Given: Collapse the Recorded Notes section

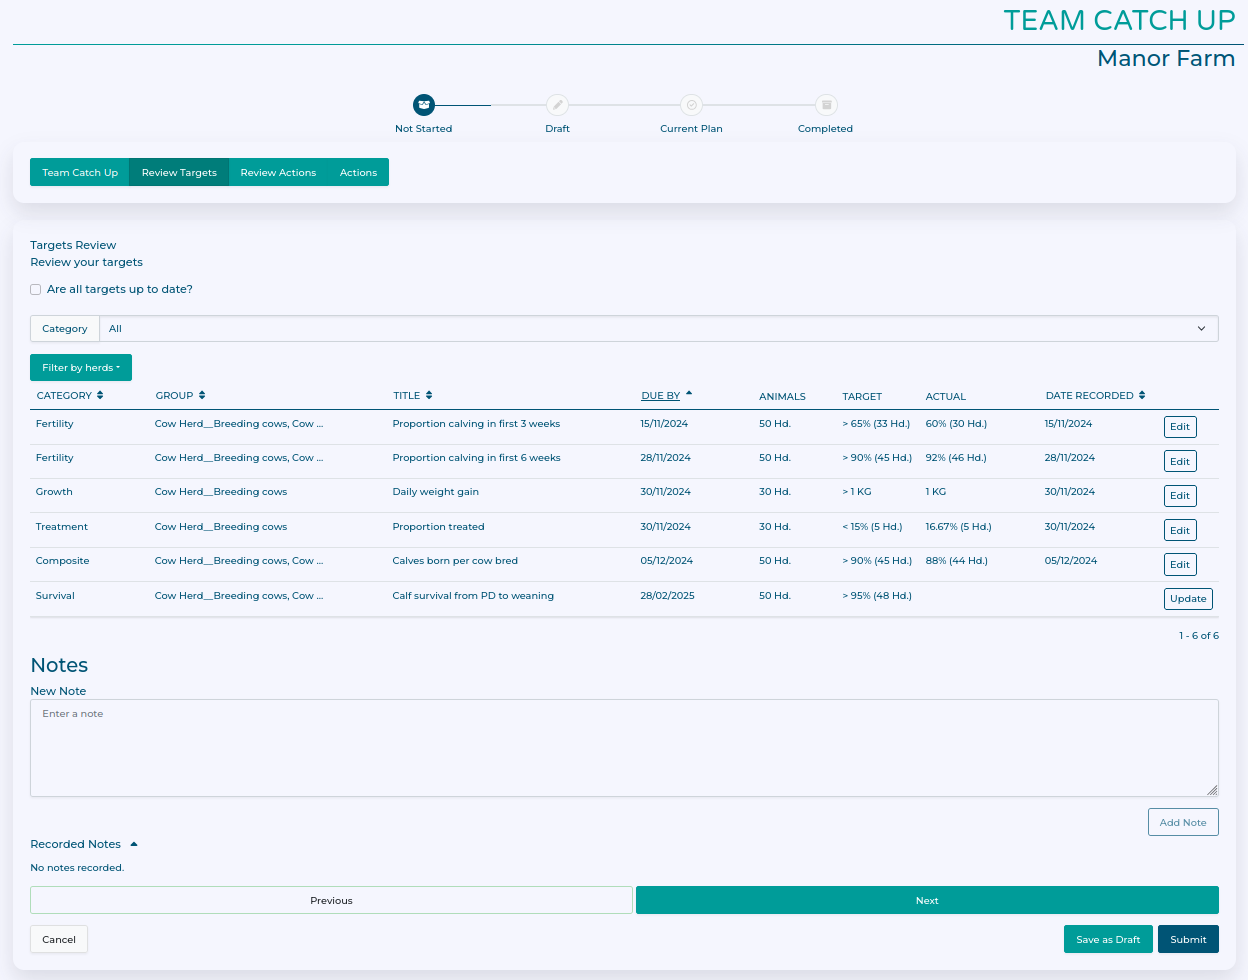Looking at the screenshot, I should pos(134,844).
